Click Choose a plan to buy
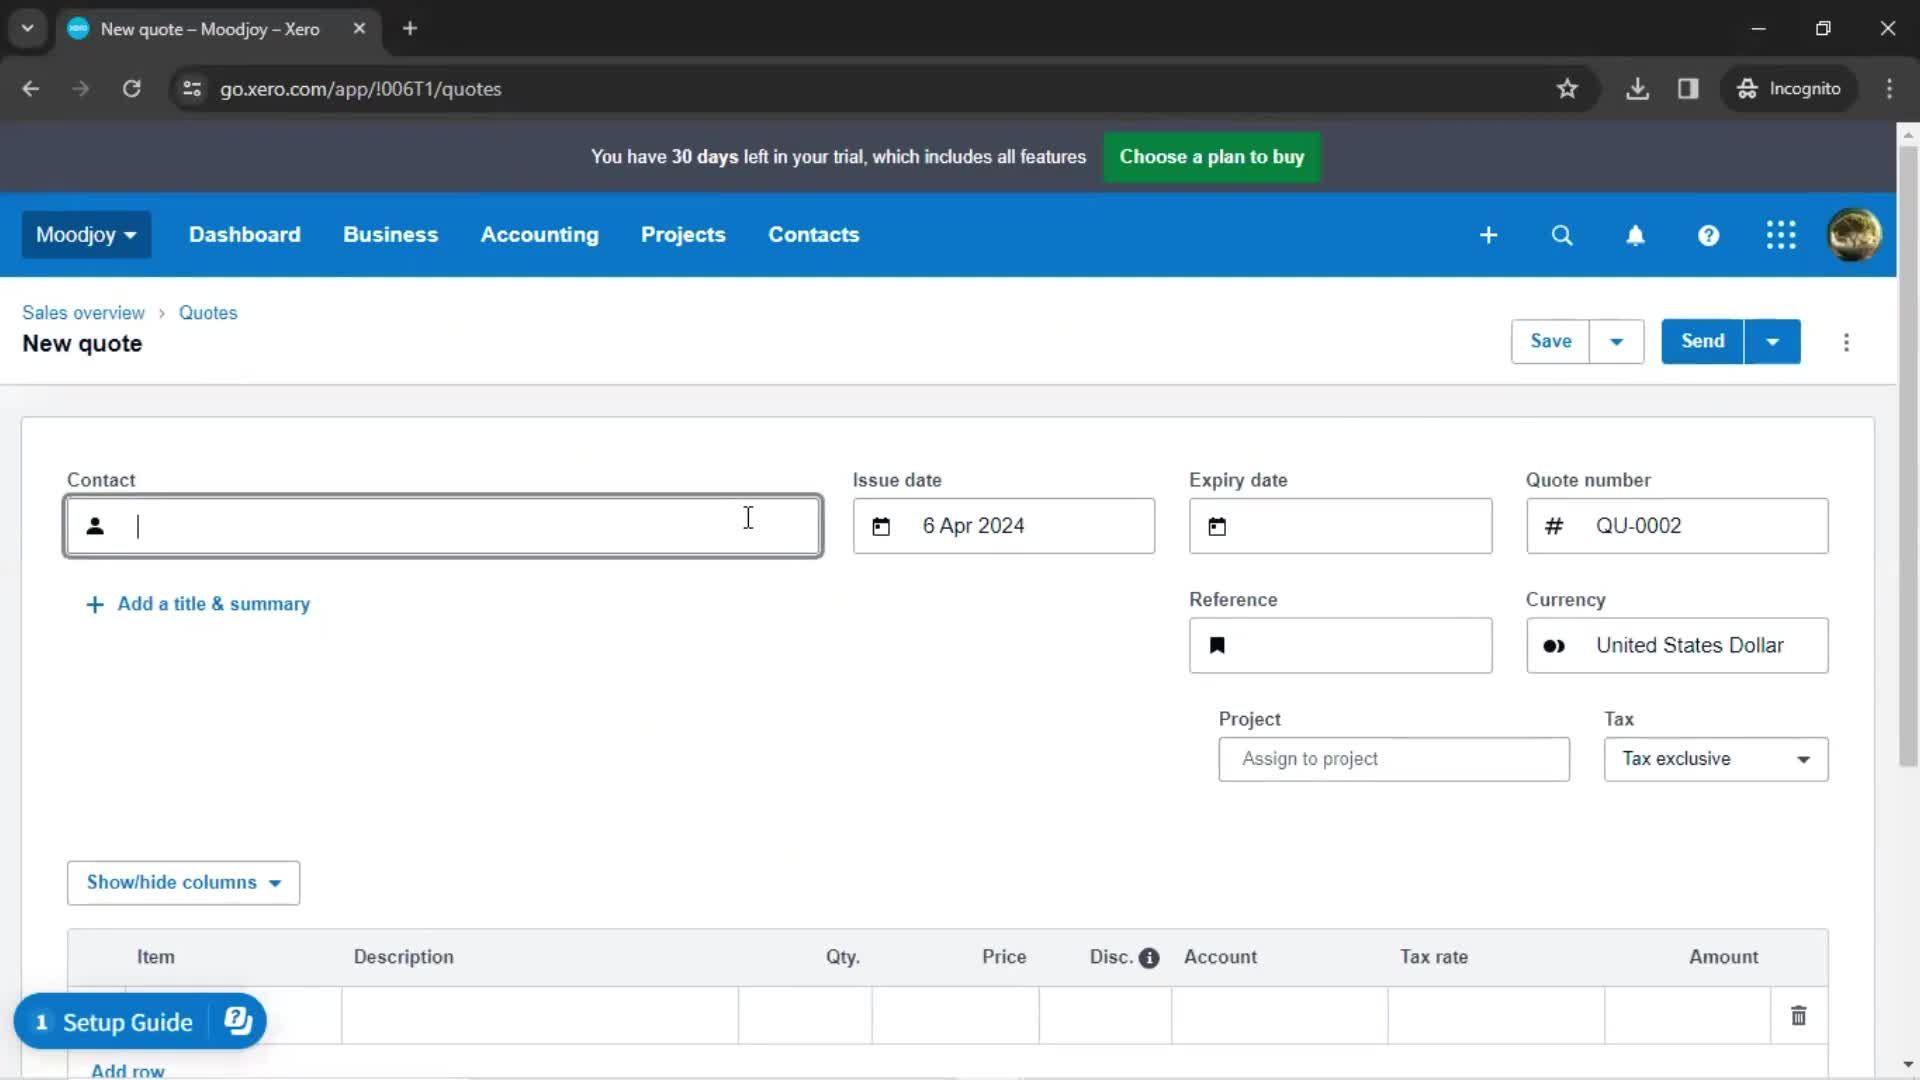Viewport: 1920px width, 1080px height. coord(1212,157)
